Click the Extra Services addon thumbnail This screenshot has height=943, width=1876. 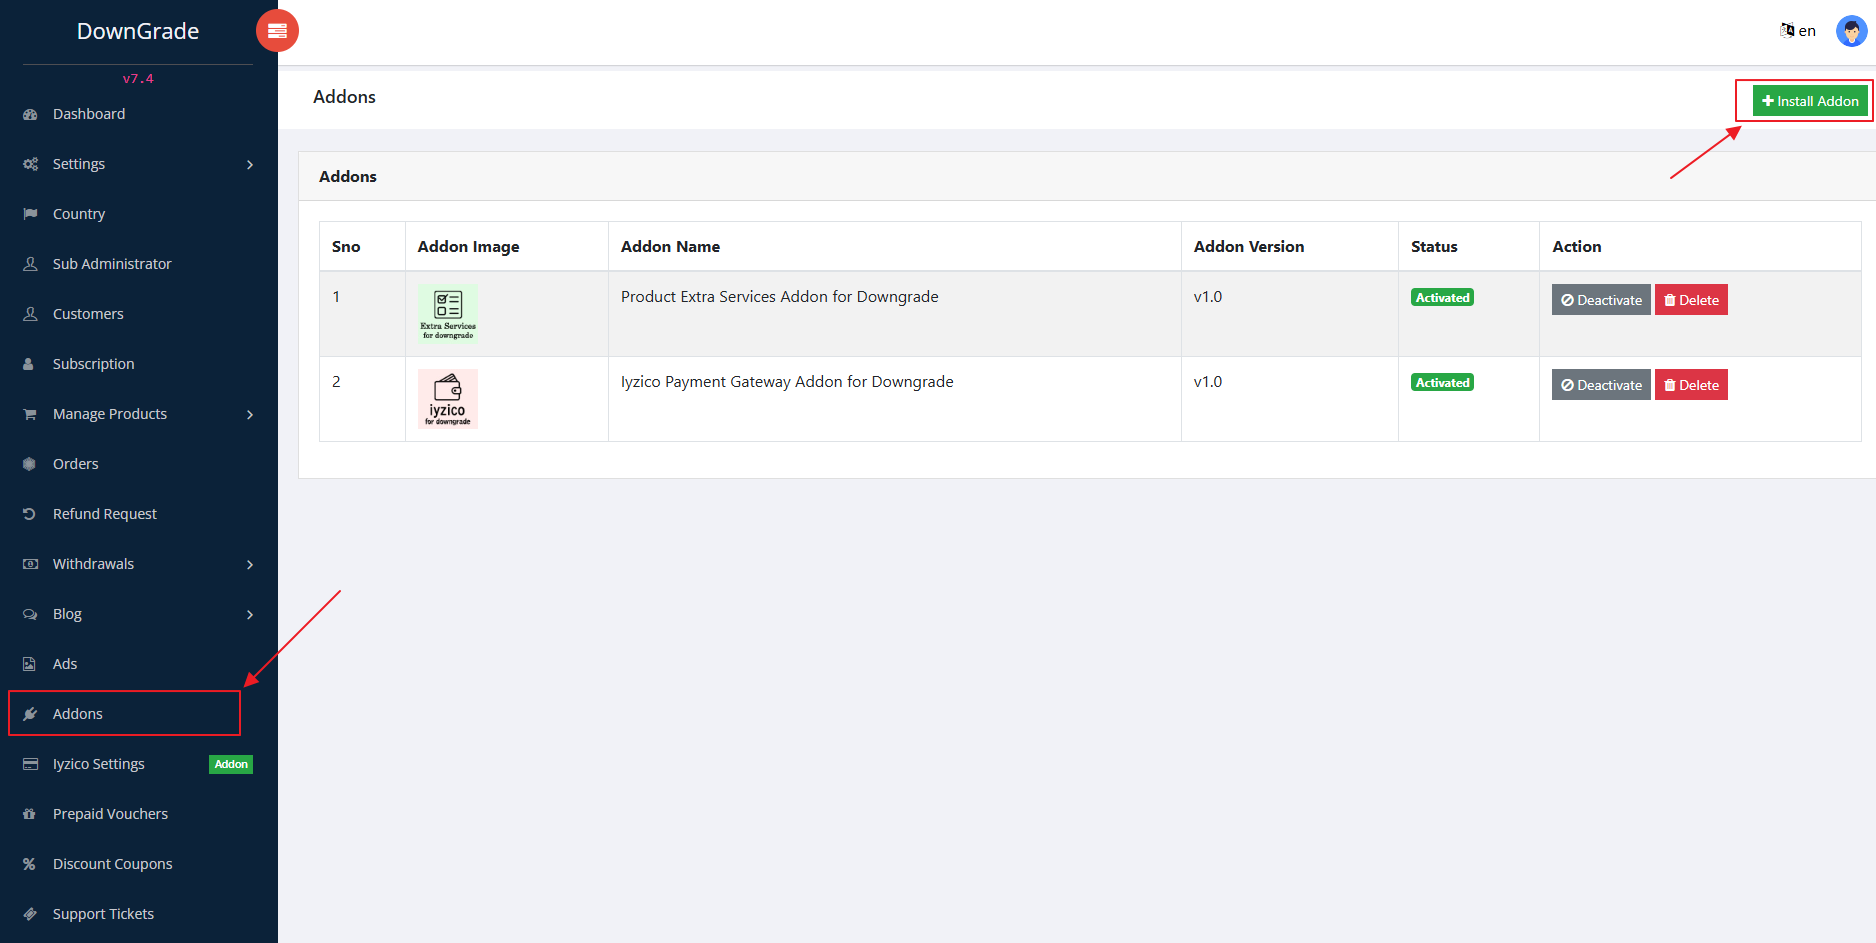(448, 313)
